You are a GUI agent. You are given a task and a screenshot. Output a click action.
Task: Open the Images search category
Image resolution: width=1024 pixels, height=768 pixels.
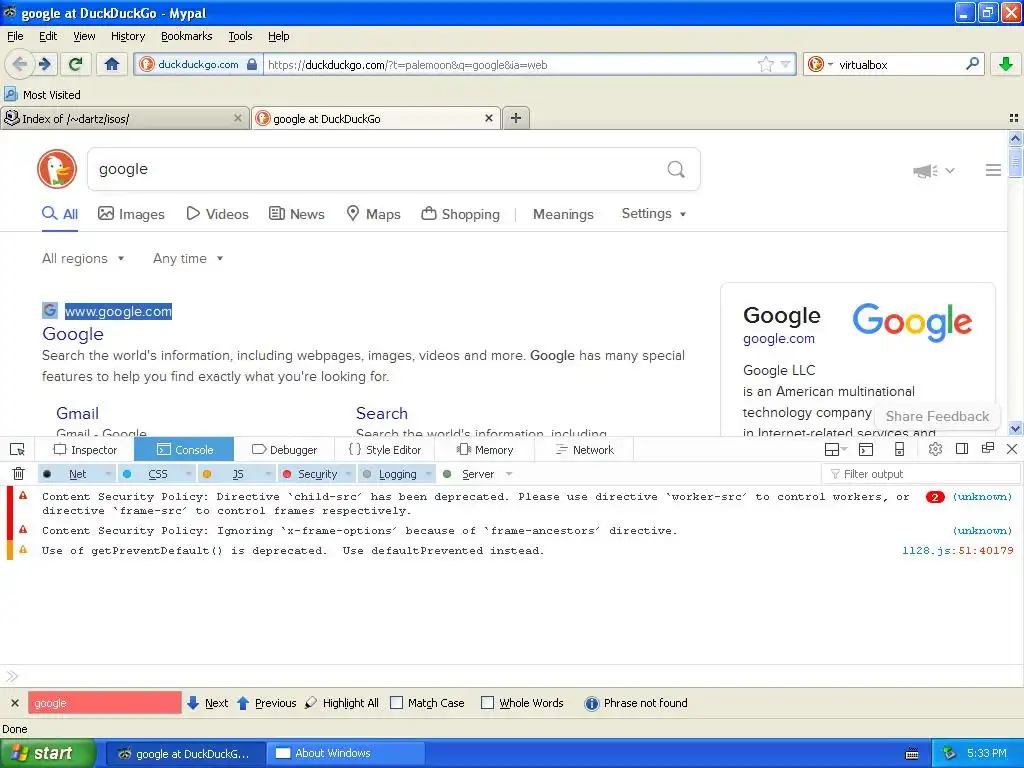click(131, 214)
